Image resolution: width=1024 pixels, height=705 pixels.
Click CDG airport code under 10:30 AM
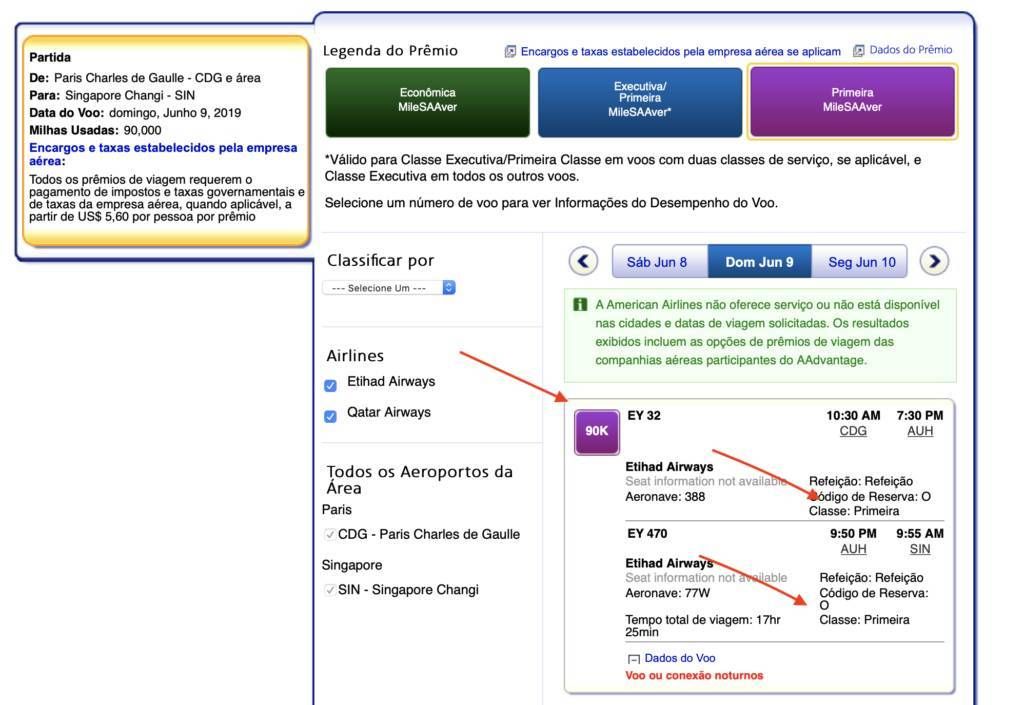tap(853, 431)
